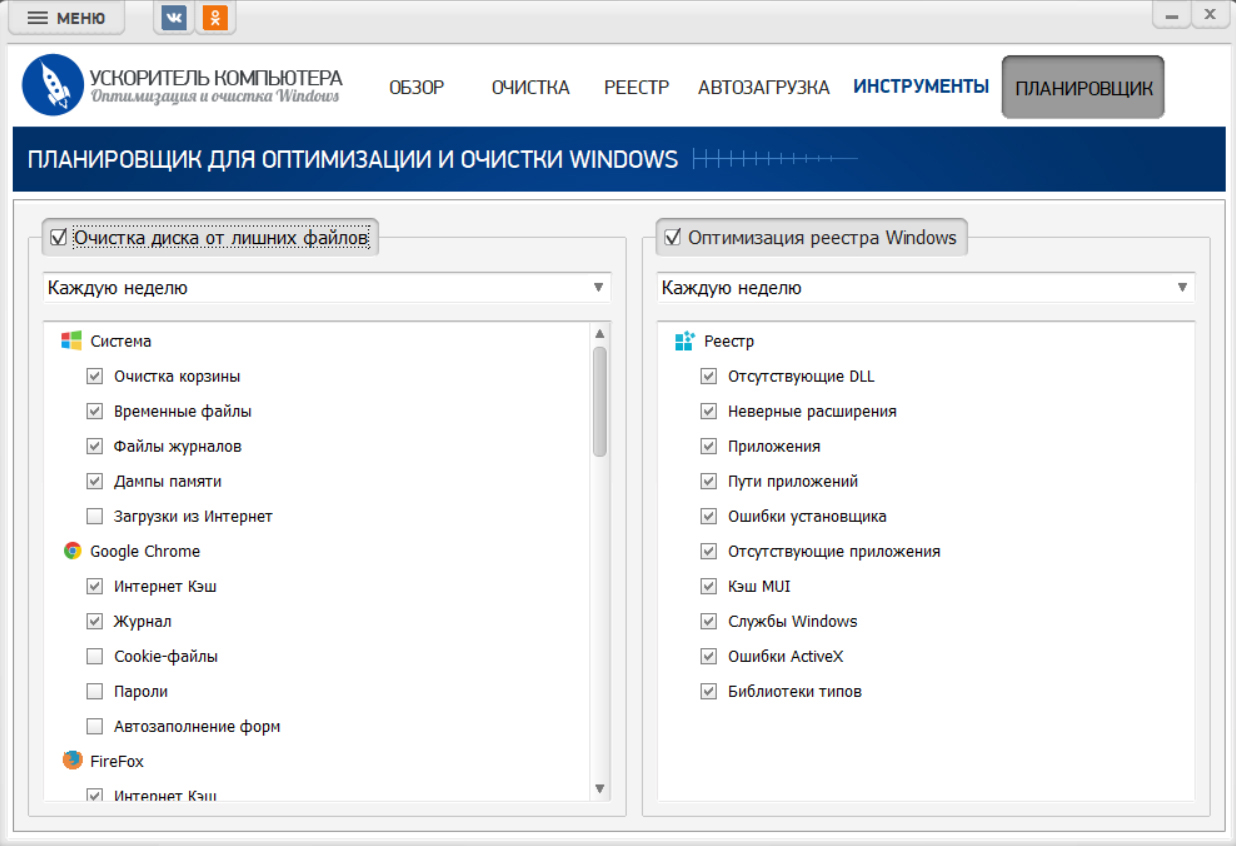Switch to the РЕЕСТР tab
Viewport: 1236px width, 846px height.
pos(636,87)
